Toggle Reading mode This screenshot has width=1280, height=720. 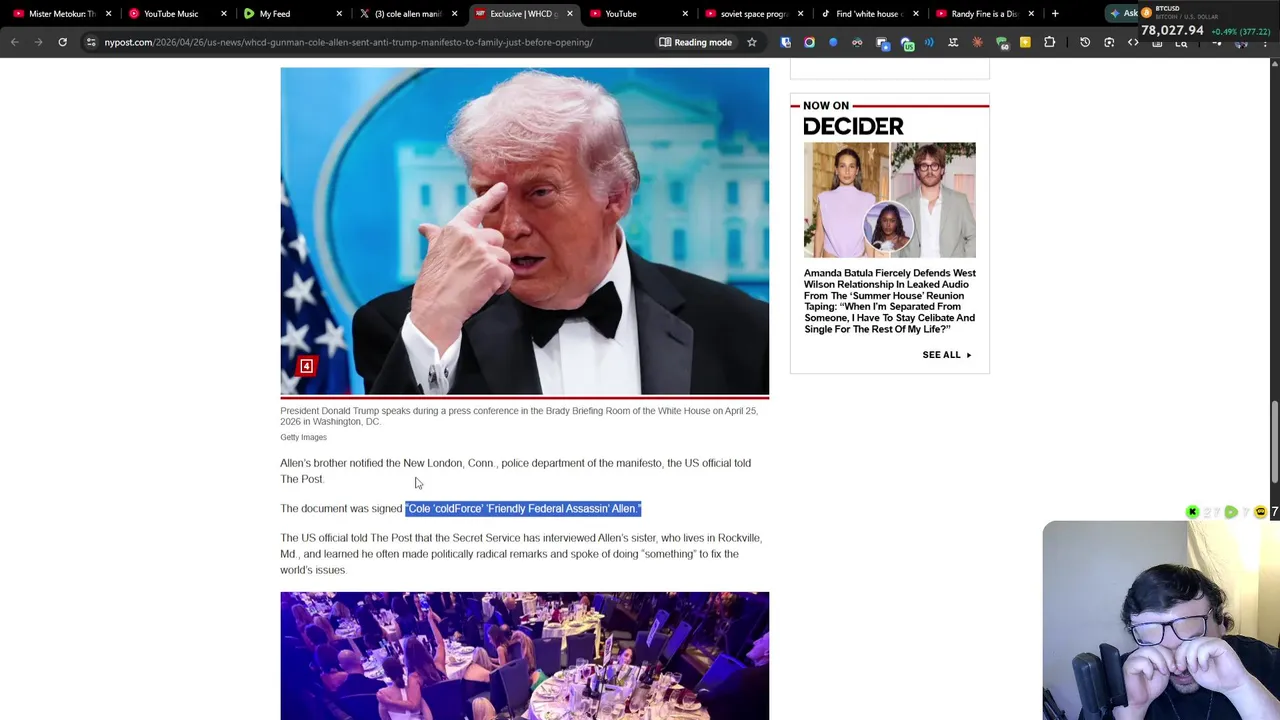694,42
